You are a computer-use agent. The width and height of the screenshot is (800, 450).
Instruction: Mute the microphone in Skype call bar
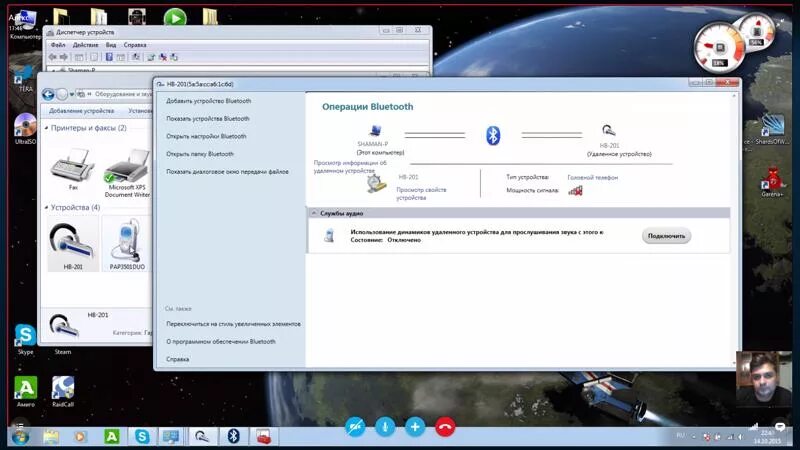[385, 427]
